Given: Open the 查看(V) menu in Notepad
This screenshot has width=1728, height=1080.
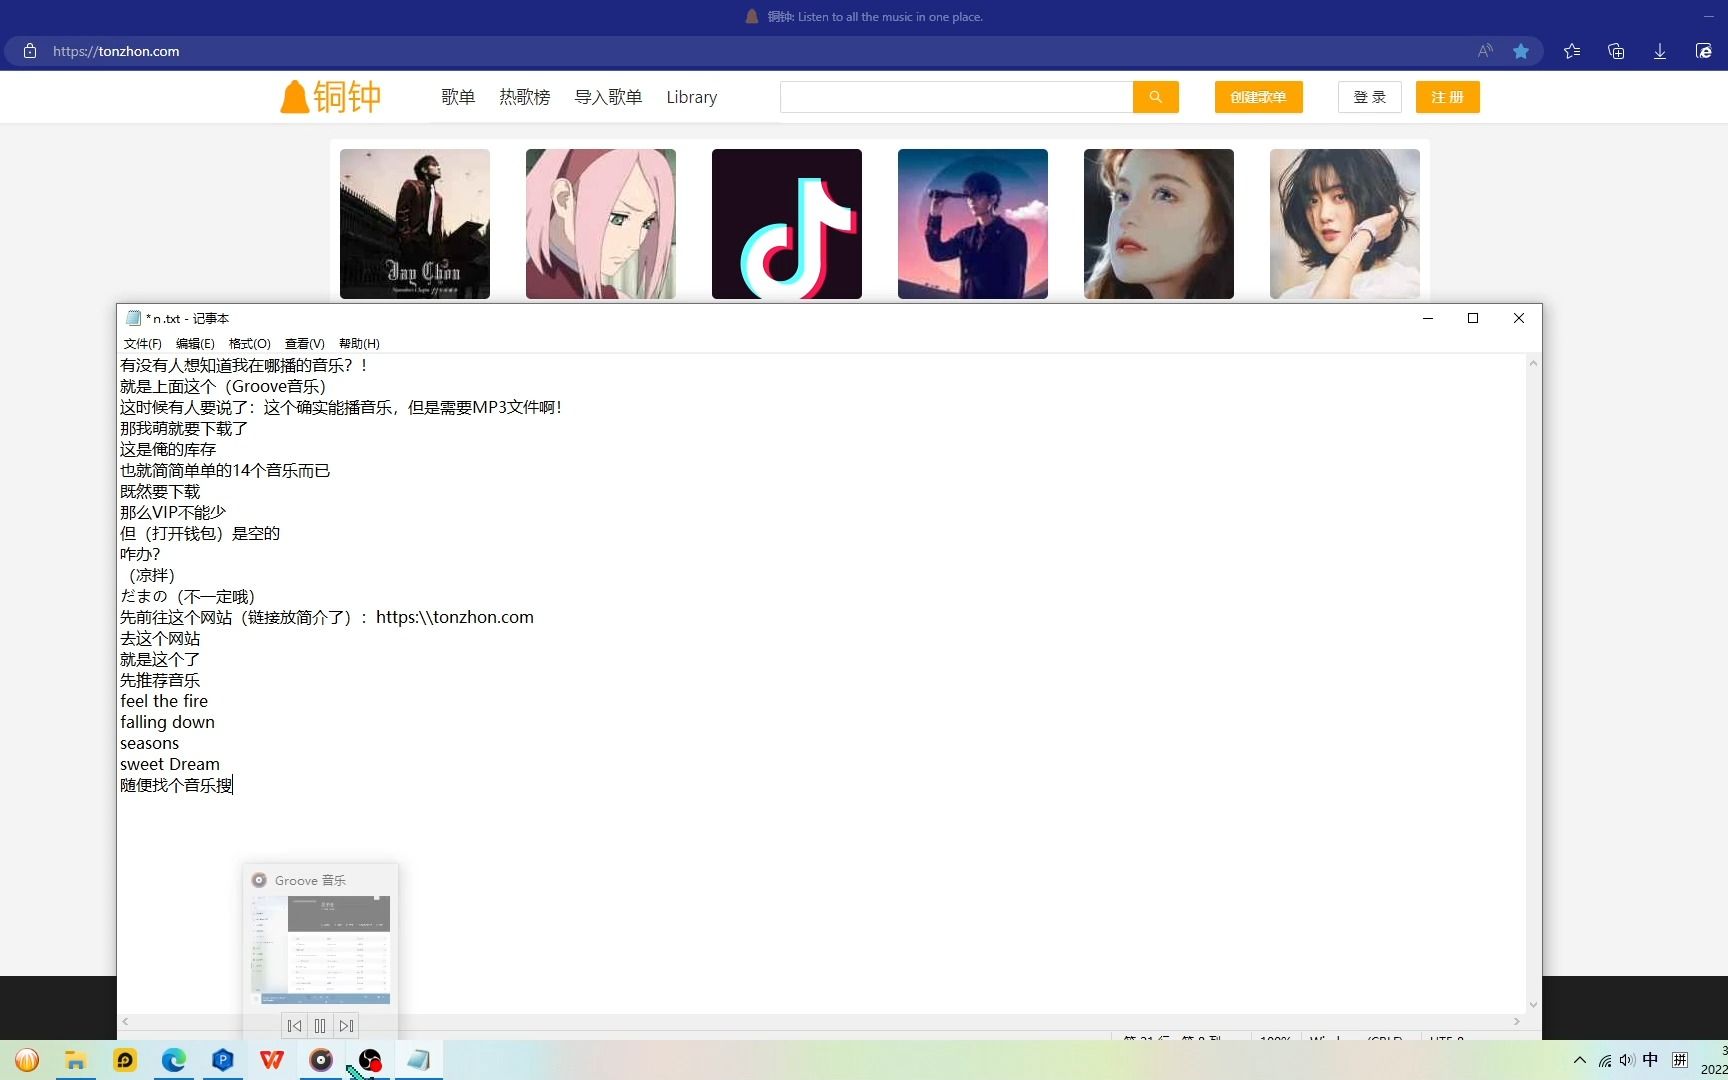Looking at the screenshot, I should [x=305, y=343].
